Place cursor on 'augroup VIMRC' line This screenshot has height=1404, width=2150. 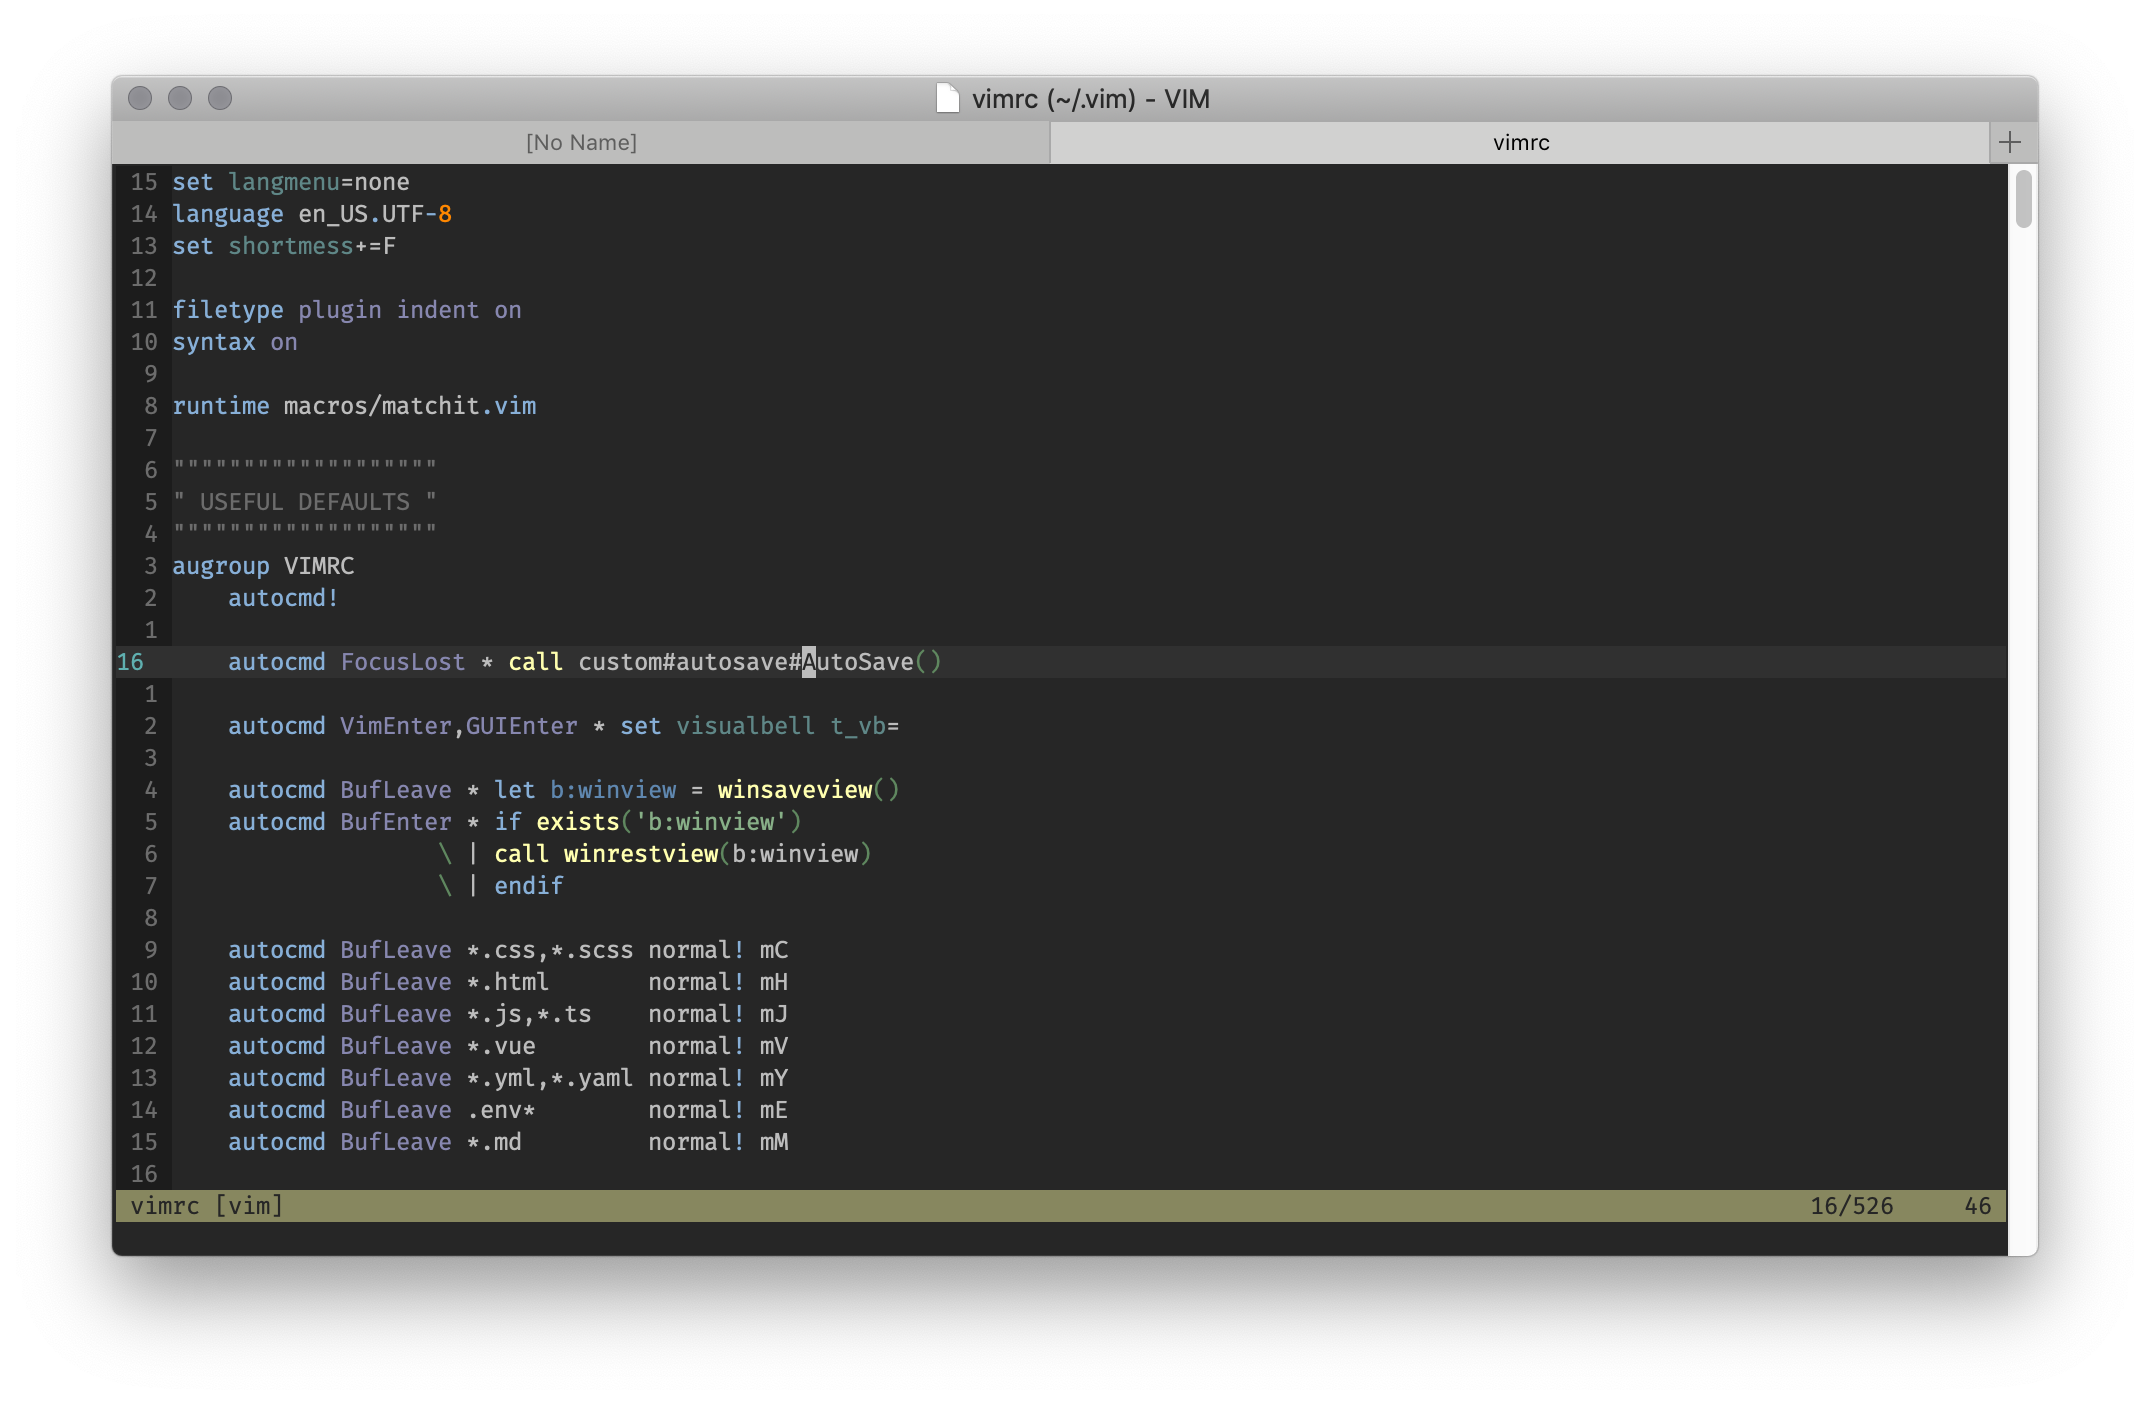263,566
